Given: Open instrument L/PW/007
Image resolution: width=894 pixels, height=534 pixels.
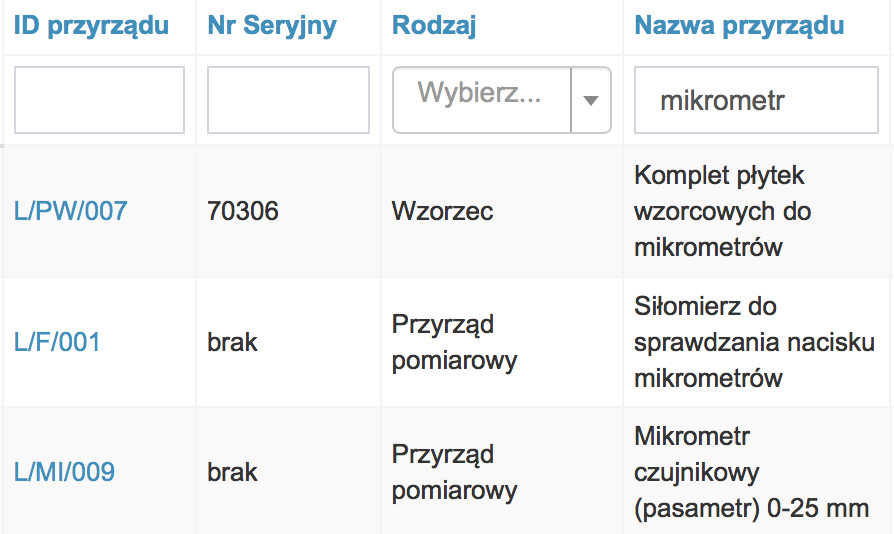Looking at the screenshot, I should (x=71, y=211).
